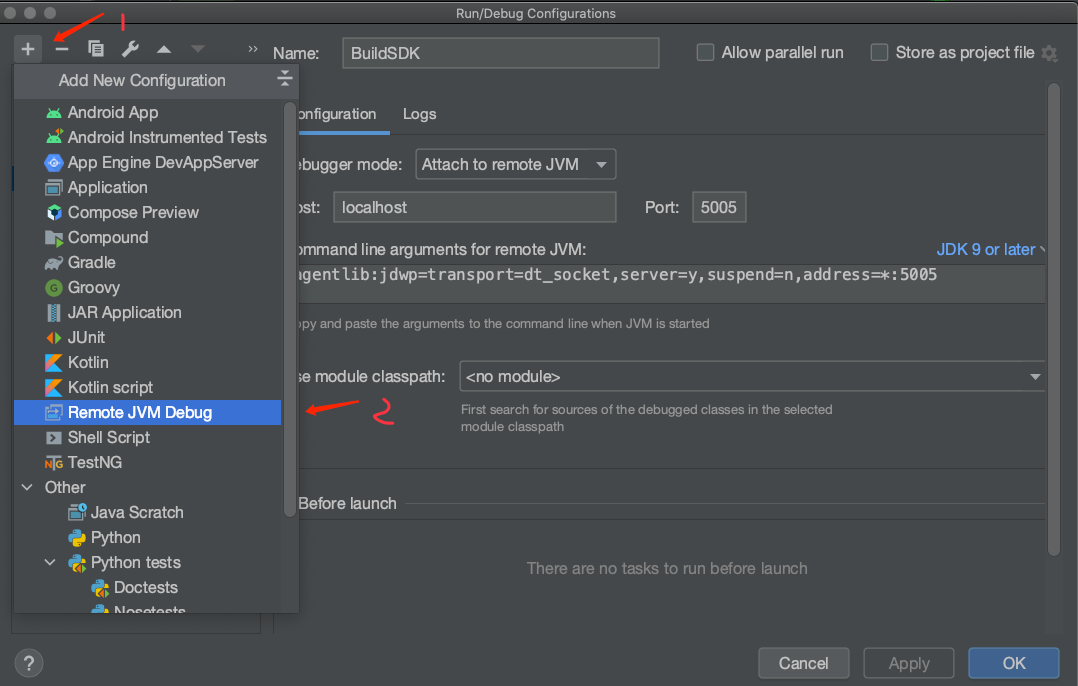Enable the Allow parallel run checkbox

point(705,53)
